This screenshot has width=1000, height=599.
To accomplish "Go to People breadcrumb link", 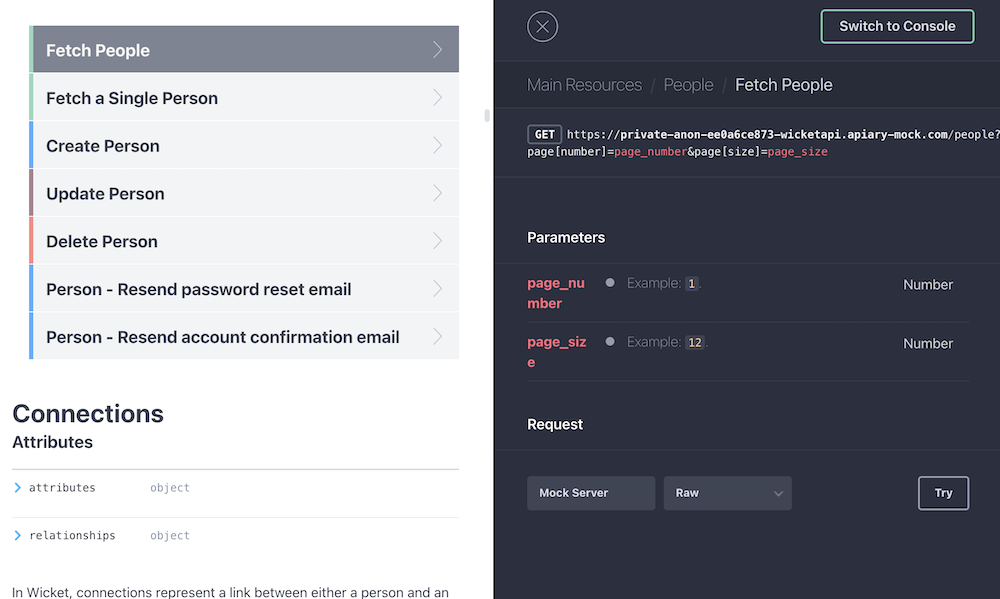I will pyautogui.click(x=688, y=85).
